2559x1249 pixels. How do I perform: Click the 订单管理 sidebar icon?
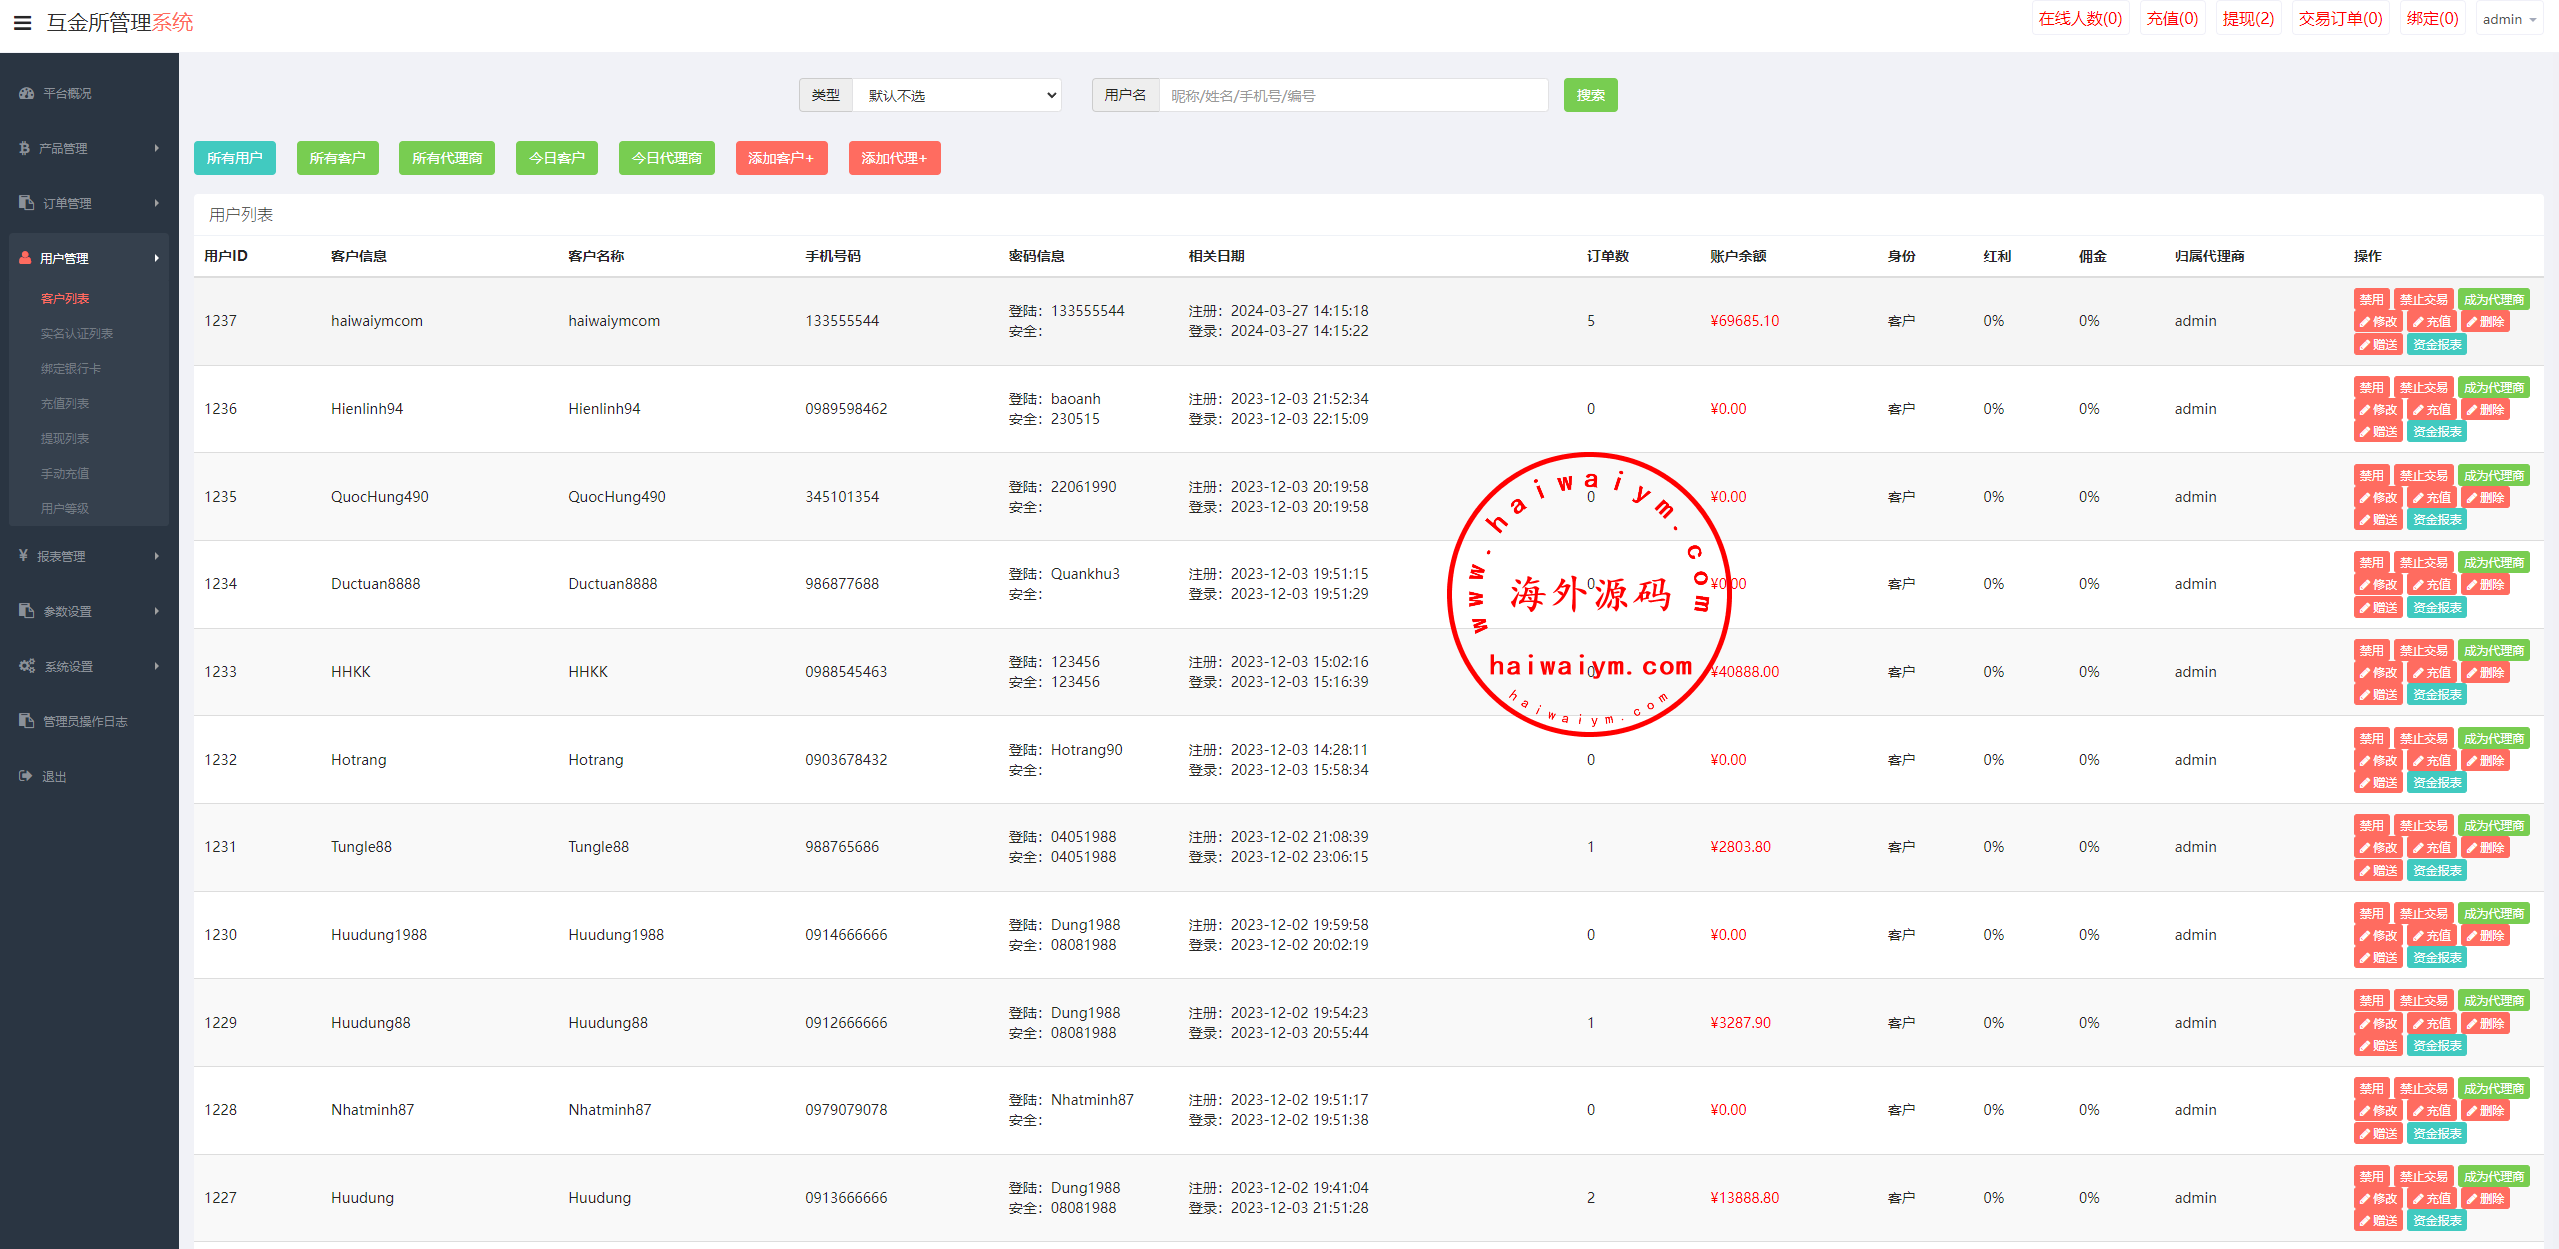(x=27, y=203)
